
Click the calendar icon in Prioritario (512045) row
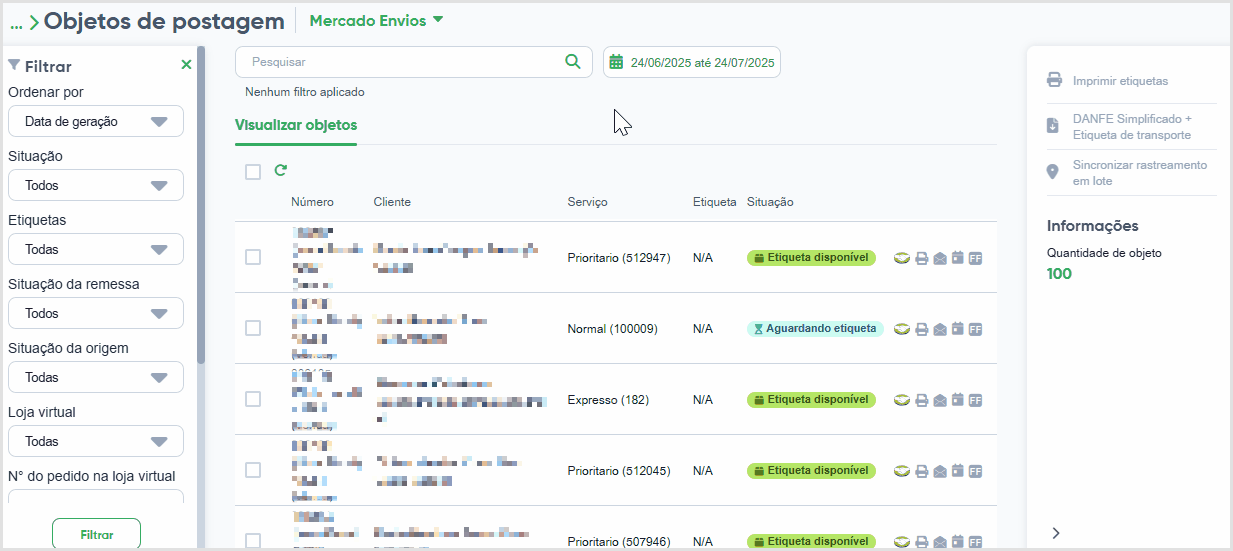957,471
